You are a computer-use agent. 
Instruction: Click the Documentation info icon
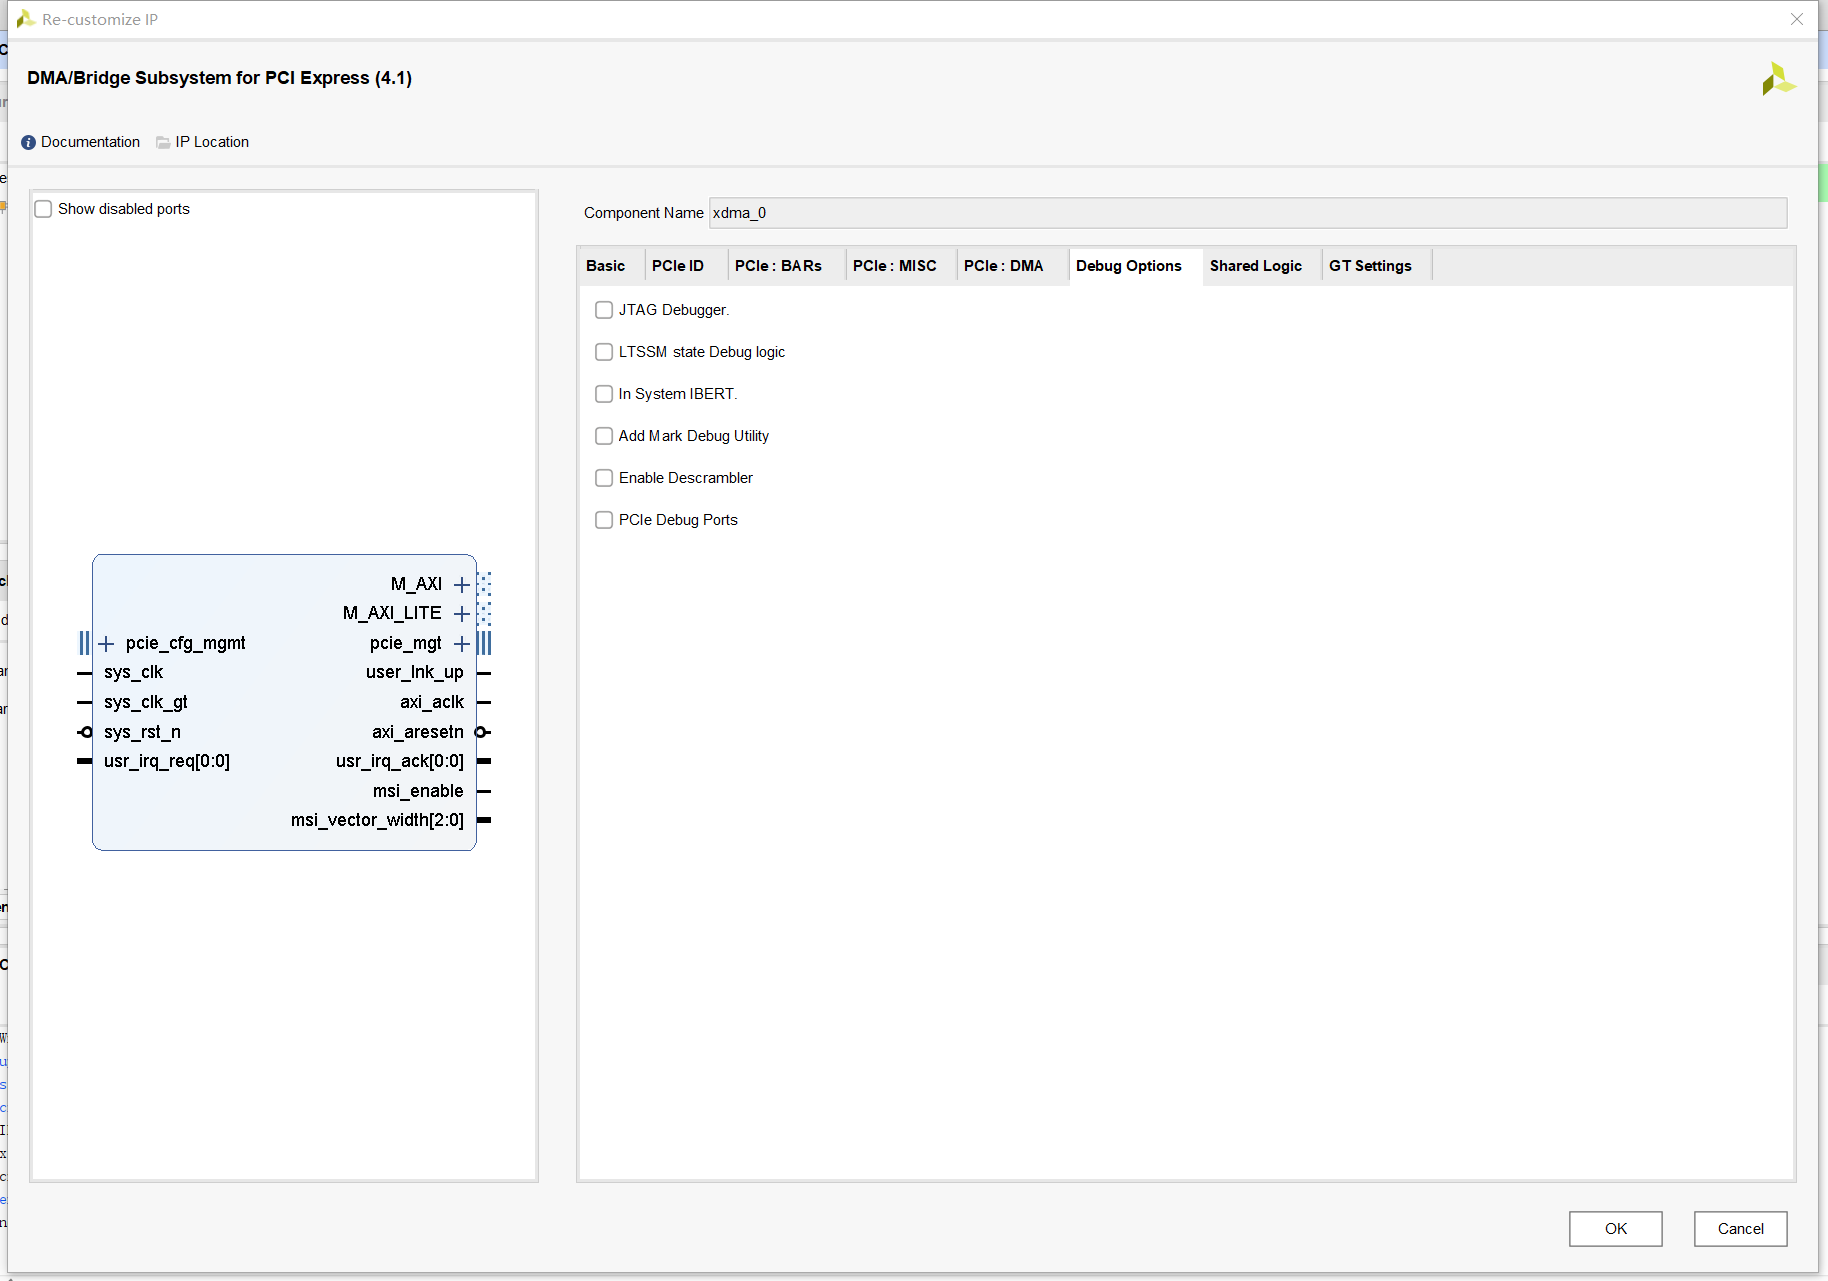(x=28, y=142)
